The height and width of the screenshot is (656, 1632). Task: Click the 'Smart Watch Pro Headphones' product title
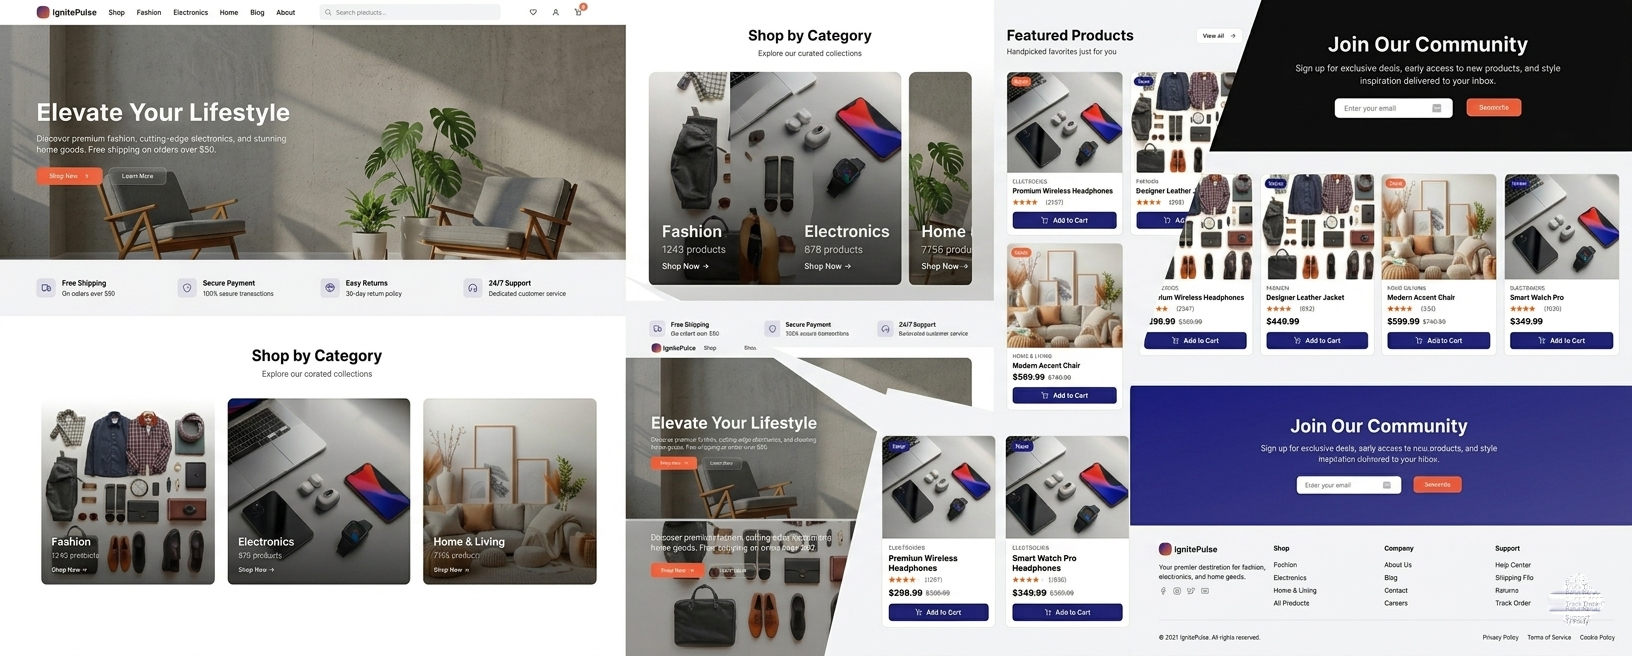[1044, 563]
